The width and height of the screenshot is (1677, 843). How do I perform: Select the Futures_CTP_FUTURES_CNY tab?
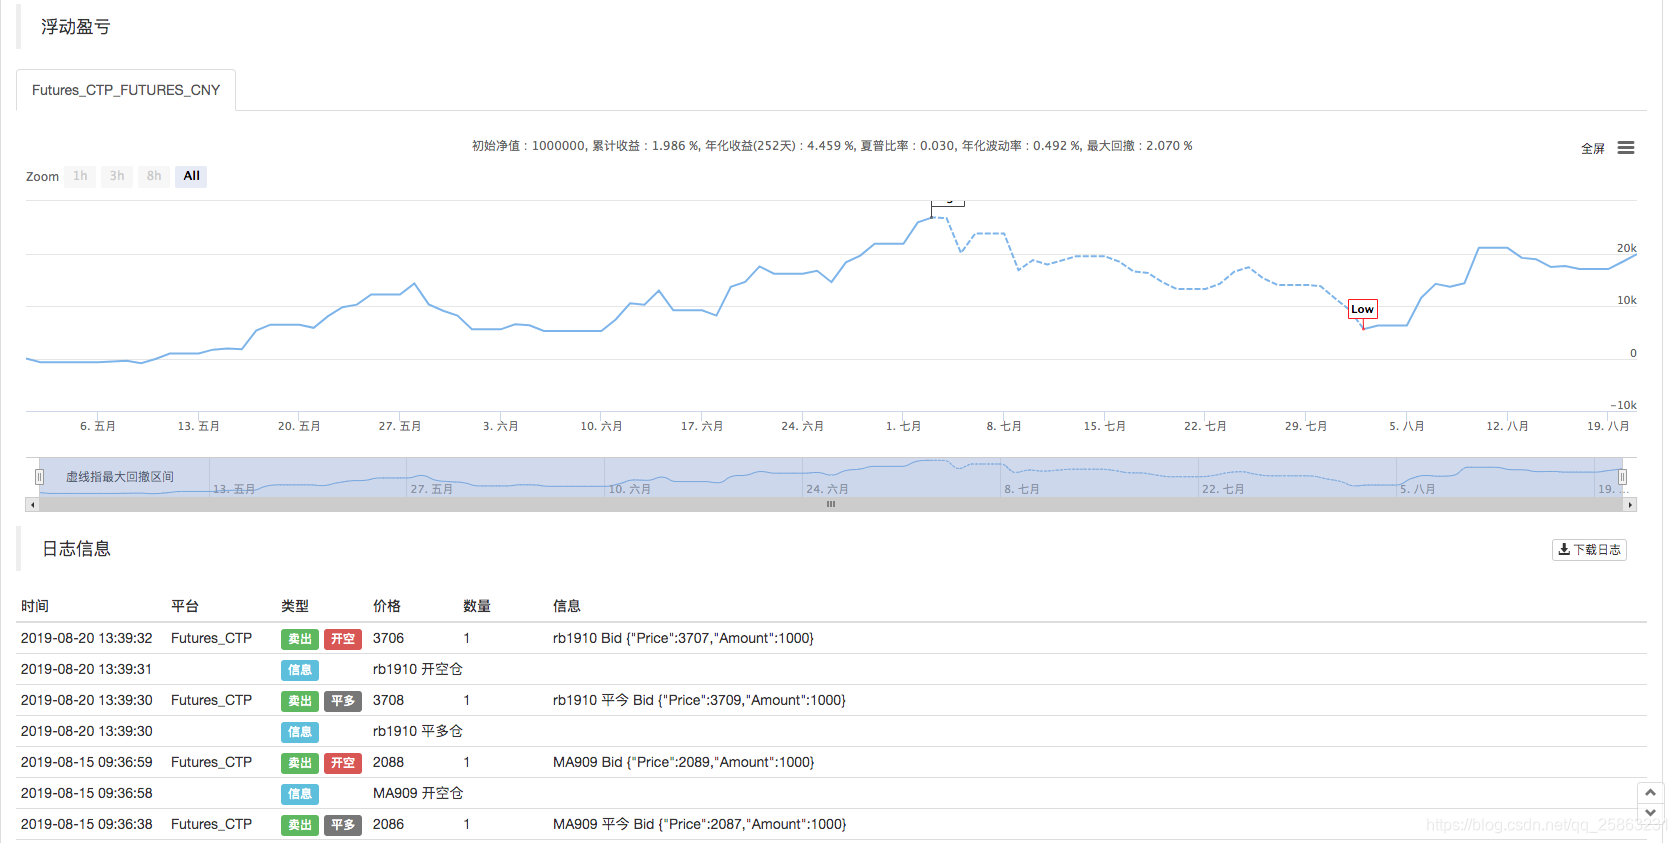126,90
